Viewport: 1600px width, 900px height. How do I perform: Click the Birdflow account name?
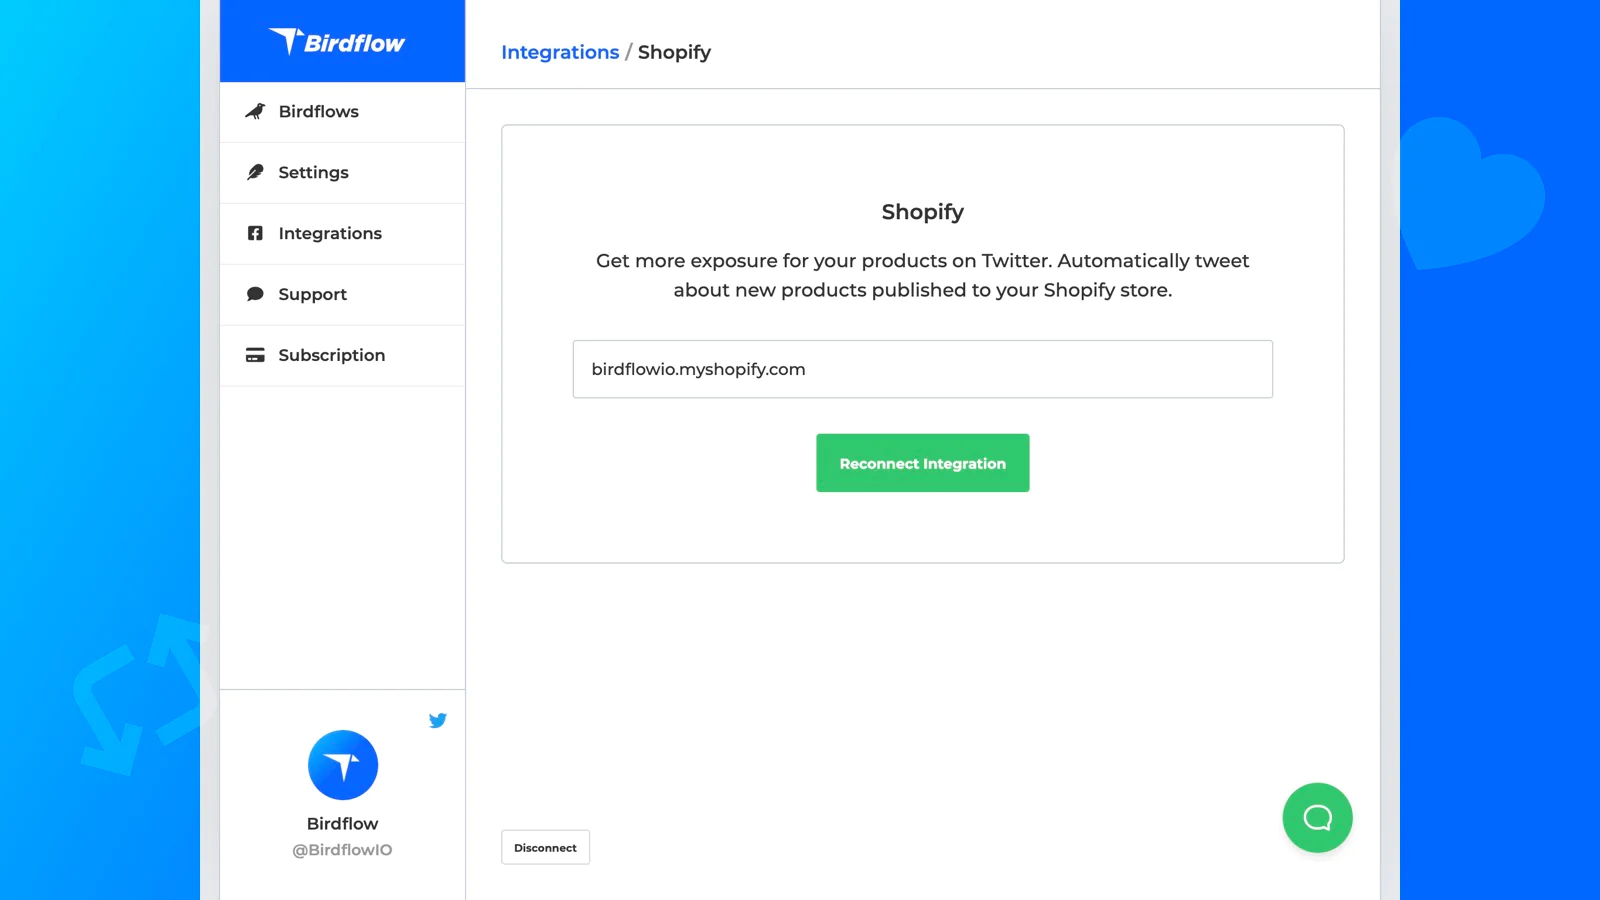point(342,824)
